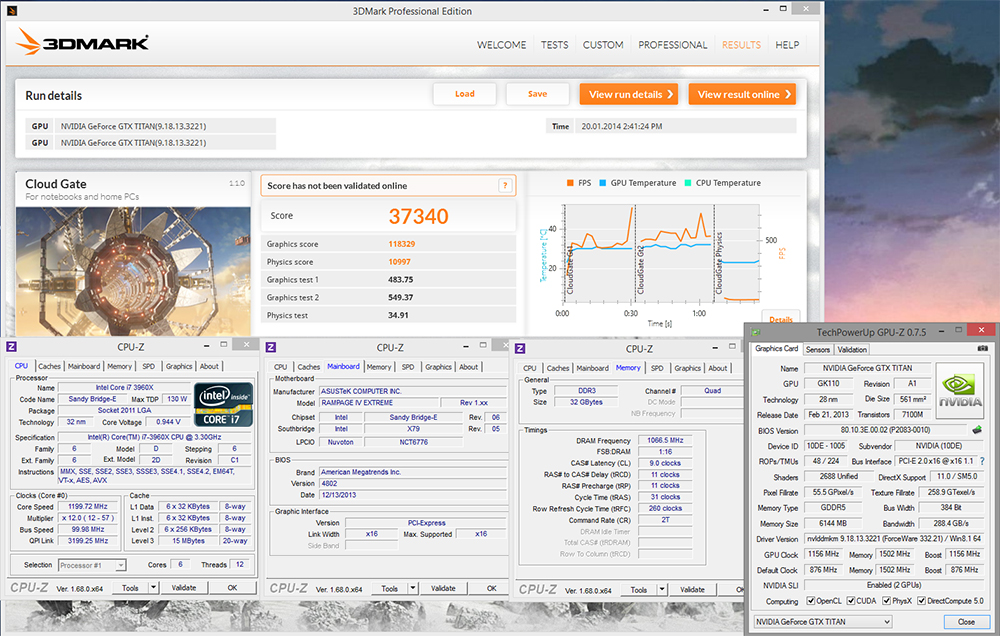Open the GPU-Z graphics card selector dropdown
This screenshot has height=636, width=1000.
[x=823, y=621]
